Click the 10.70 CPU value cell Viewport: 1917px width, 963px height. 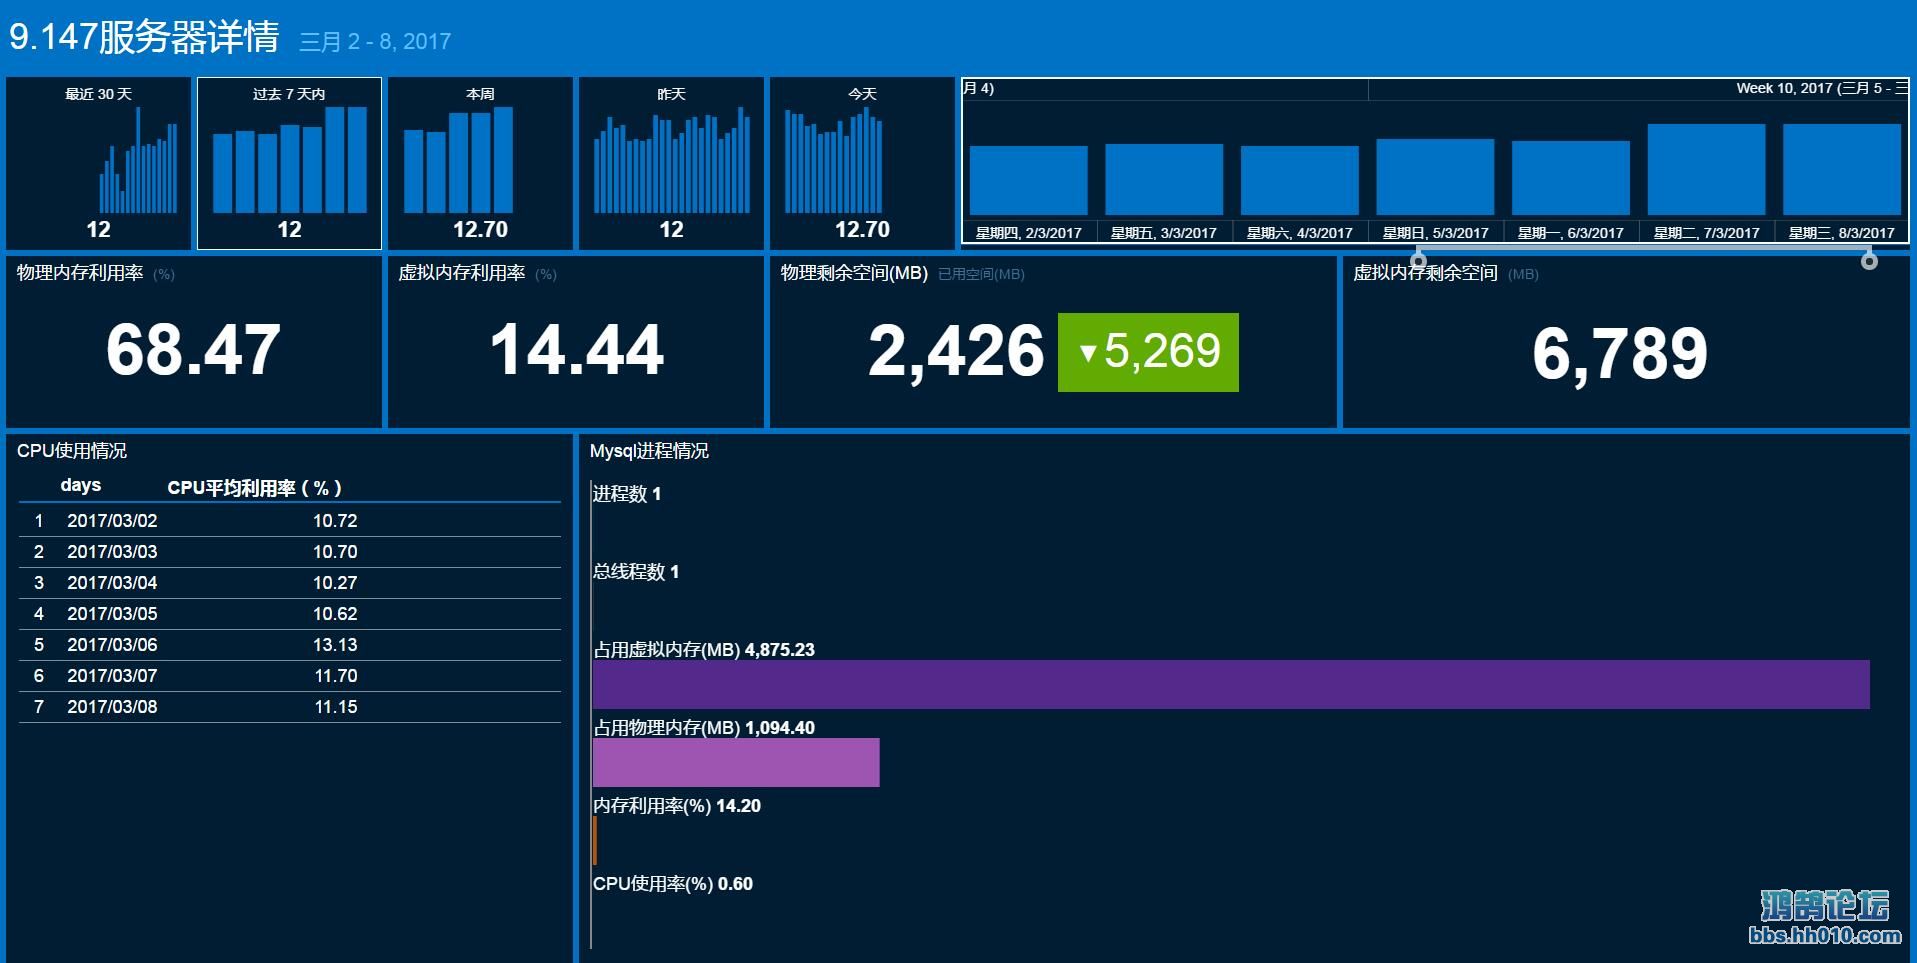point(335,552)
